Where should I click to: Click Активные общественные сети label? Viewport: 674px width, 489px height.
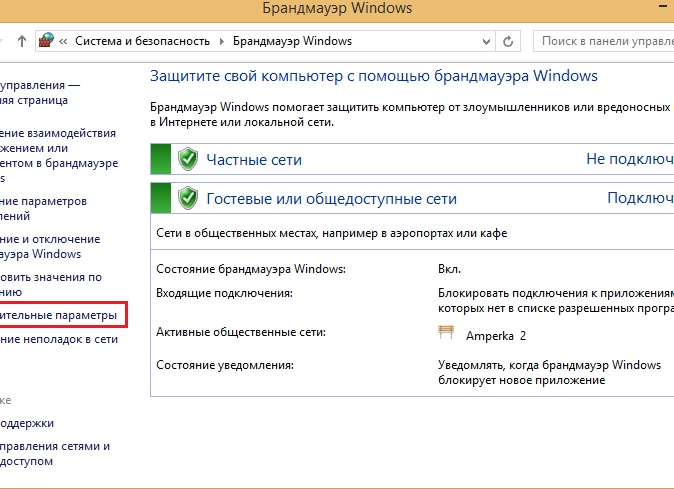click(x=241, y=332)
